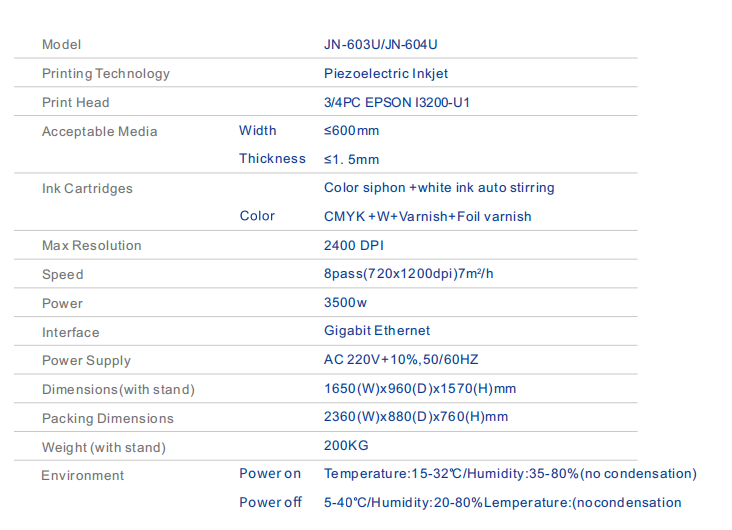This screenshot has height=530, width=732.
Task: Click the ≤600mm width value
Action: (352, 131)
